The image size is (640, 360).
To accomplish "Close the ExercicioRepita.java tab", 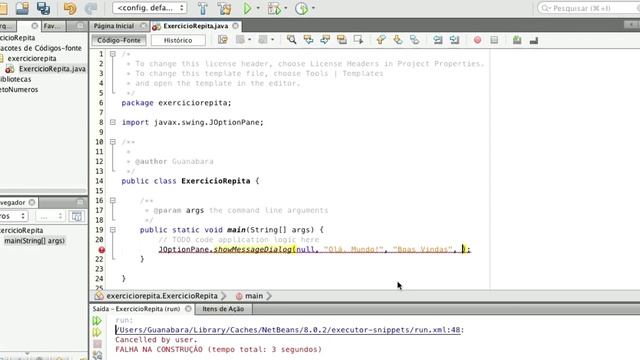I will [x=236, y=26].
